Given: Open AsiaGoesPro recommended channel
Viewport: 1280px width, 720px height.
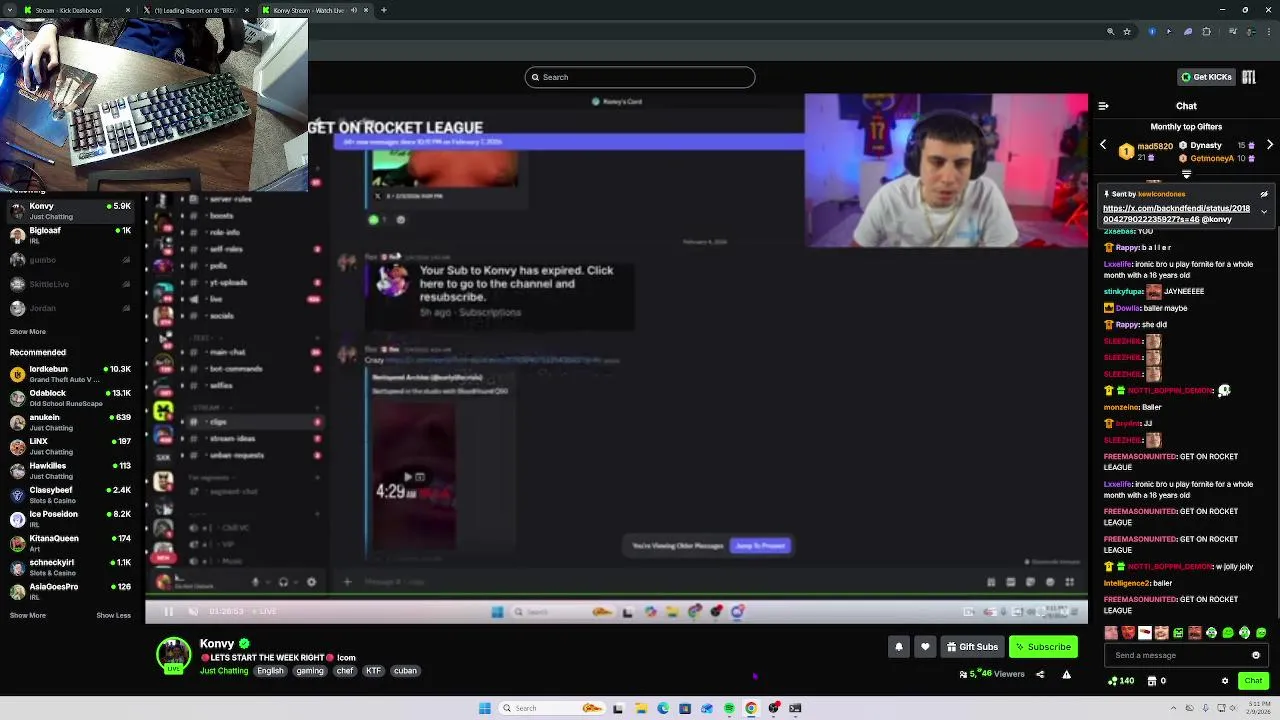Looking at the screenshot, I should point(70,591).
